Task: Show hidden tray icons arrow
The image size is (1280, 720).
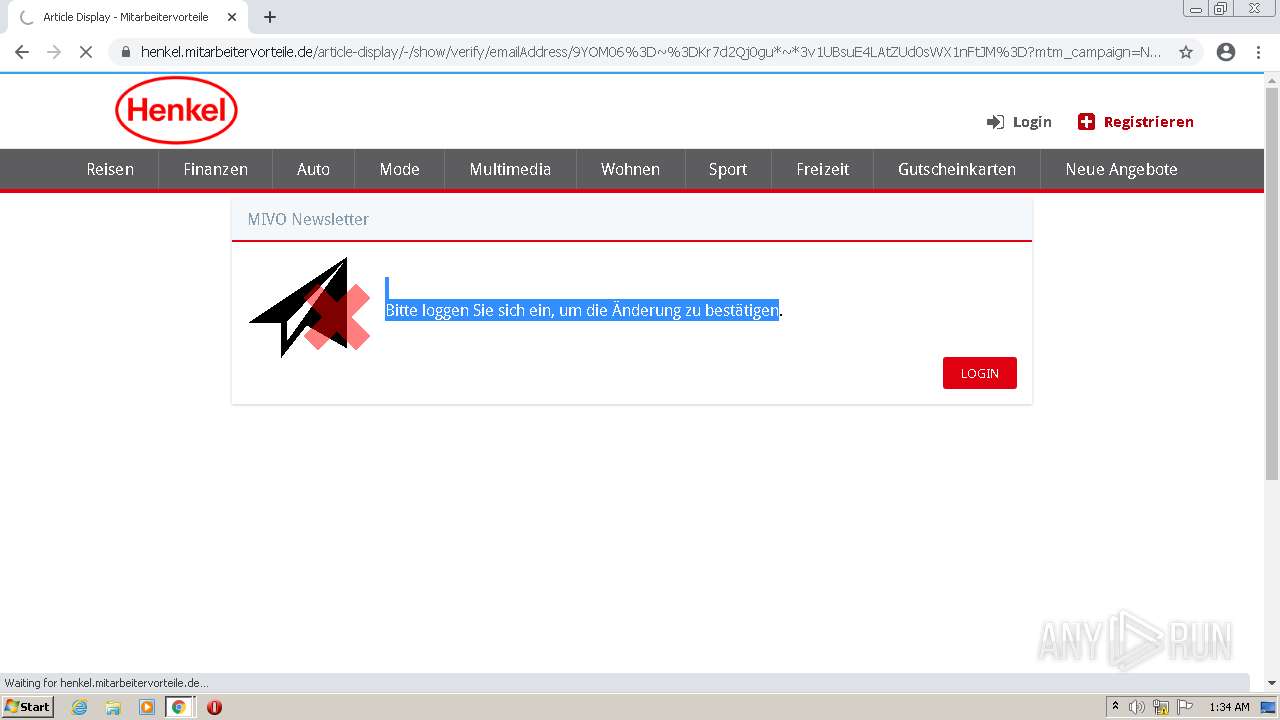Action: click(x=1115, y=707)
